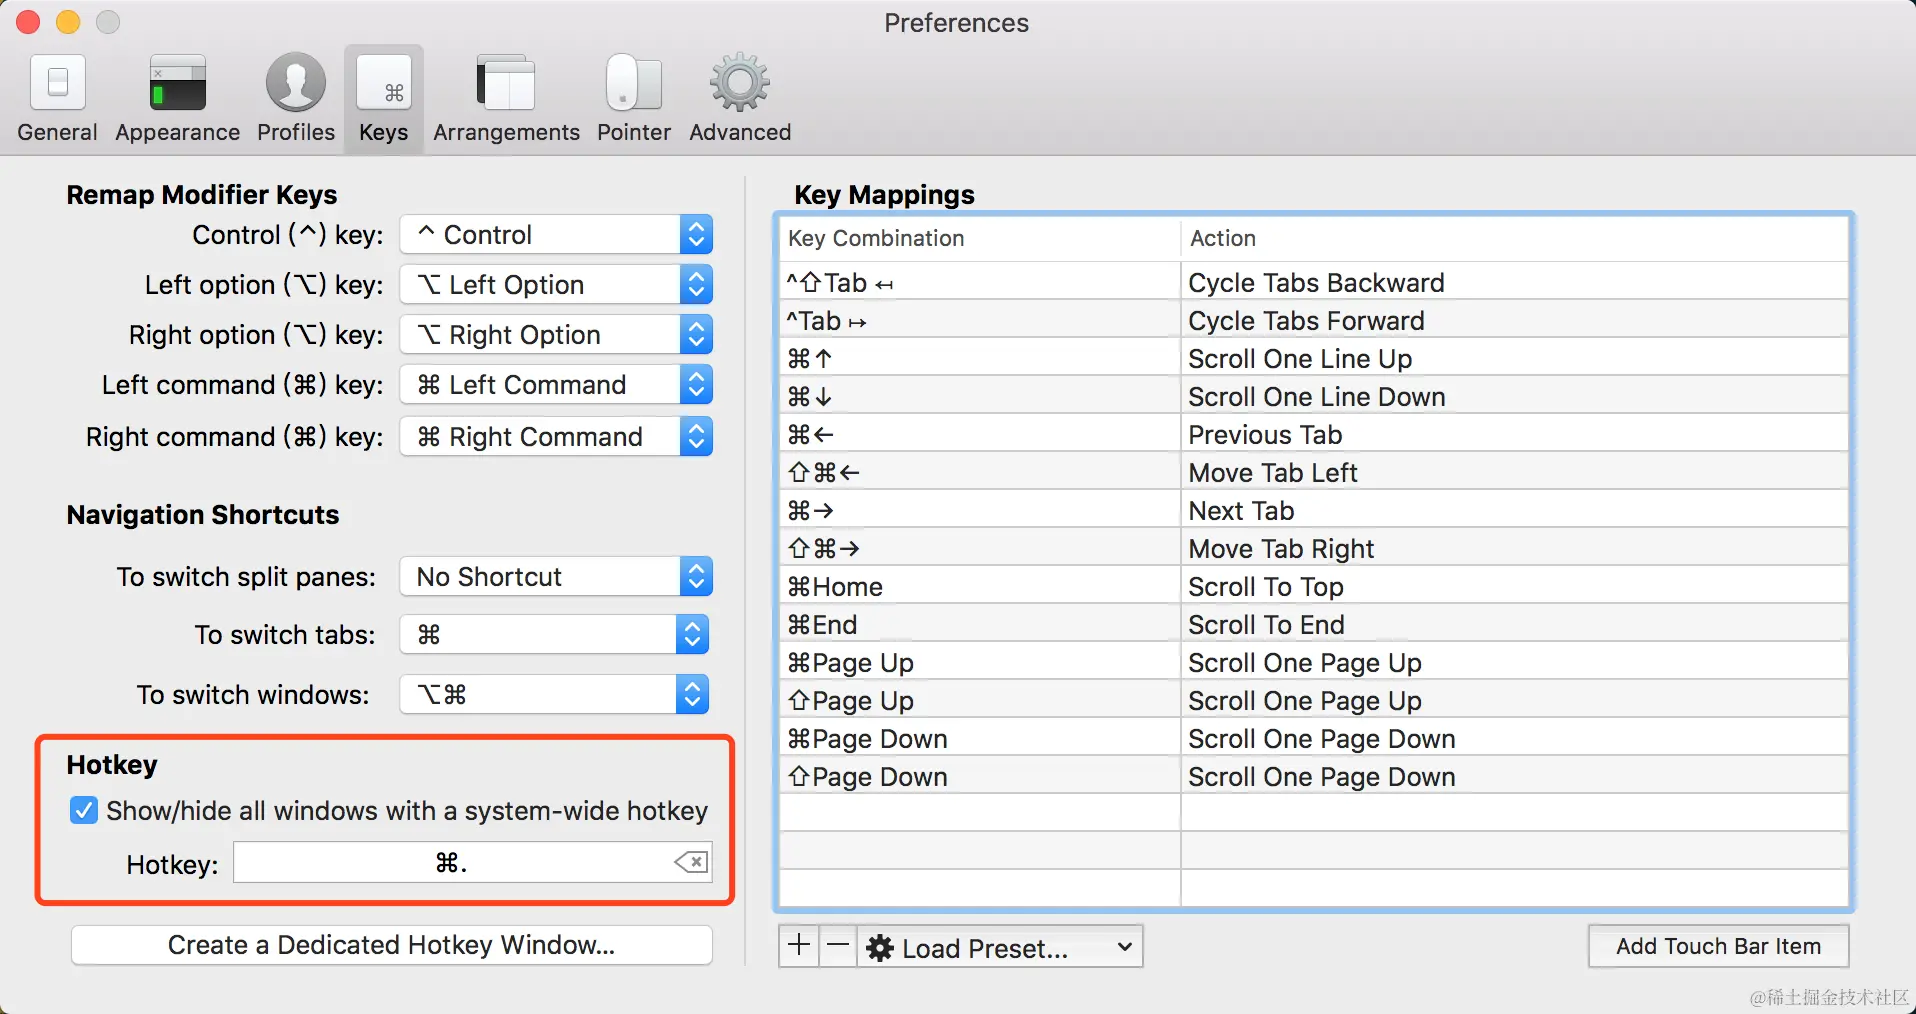Select the ⌘Page Down key combination
Screen dimensions: 1916x1014
click(x=867, y=739)
